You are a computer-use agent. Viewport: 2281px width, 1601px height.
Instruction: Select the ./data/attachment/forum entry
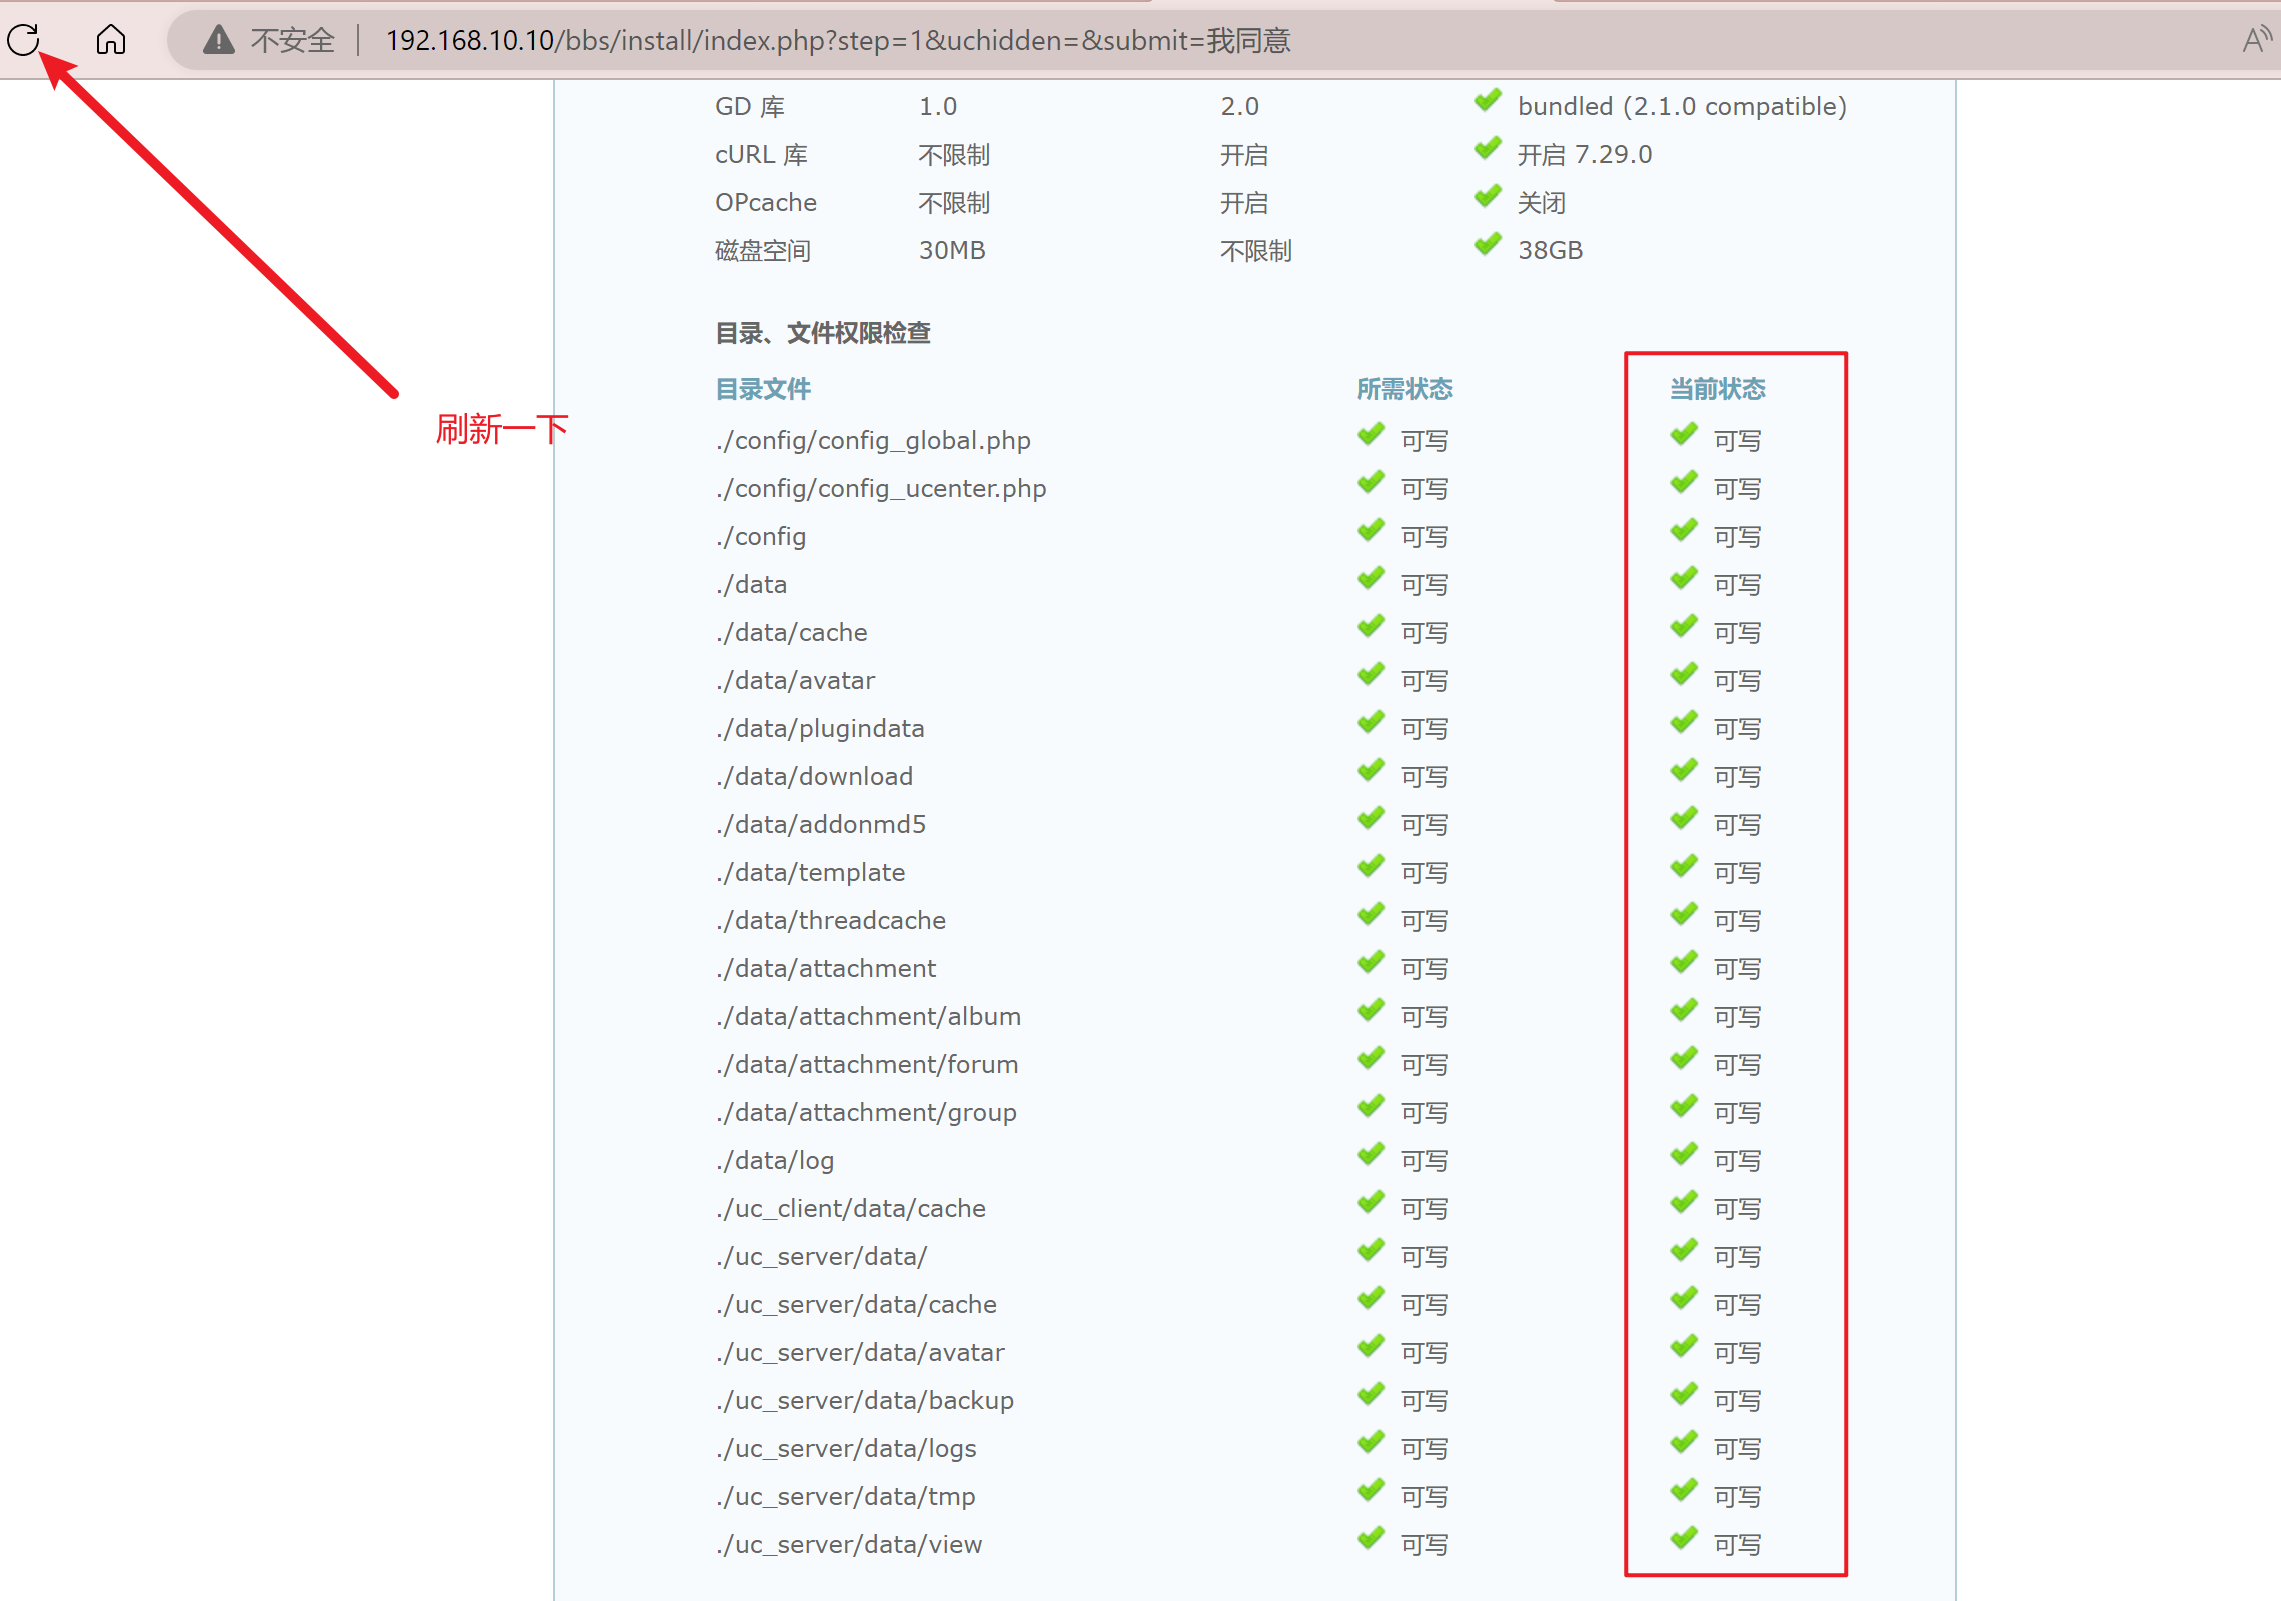tap(867, 1065)
